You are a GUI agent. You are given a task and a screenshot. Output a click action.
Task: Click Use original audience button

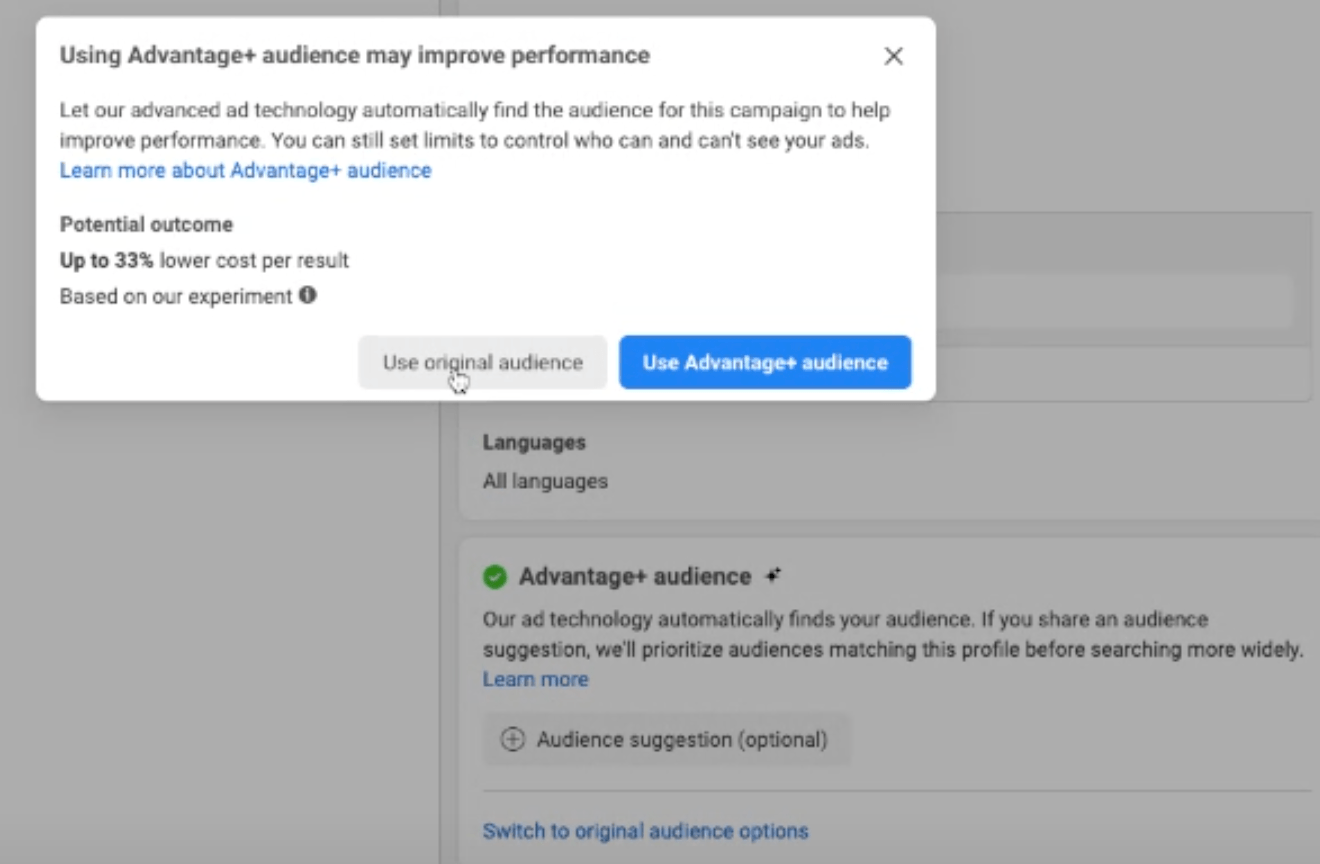482,362
